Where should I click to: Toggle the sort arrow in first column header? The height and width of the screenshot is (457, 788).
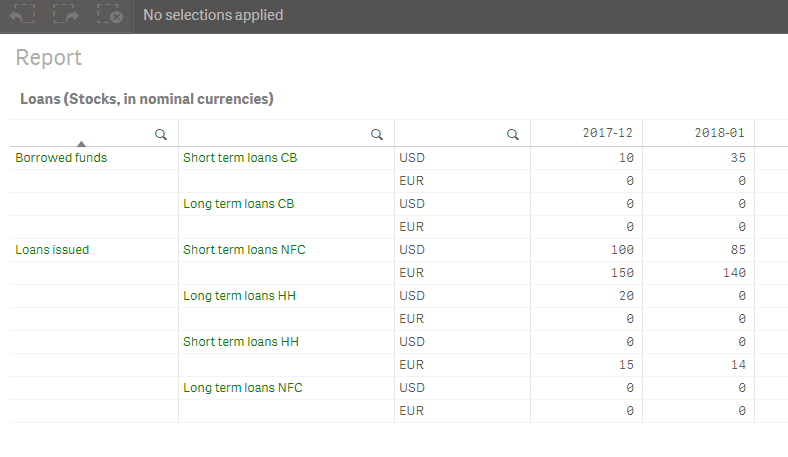tap(82, 143)
